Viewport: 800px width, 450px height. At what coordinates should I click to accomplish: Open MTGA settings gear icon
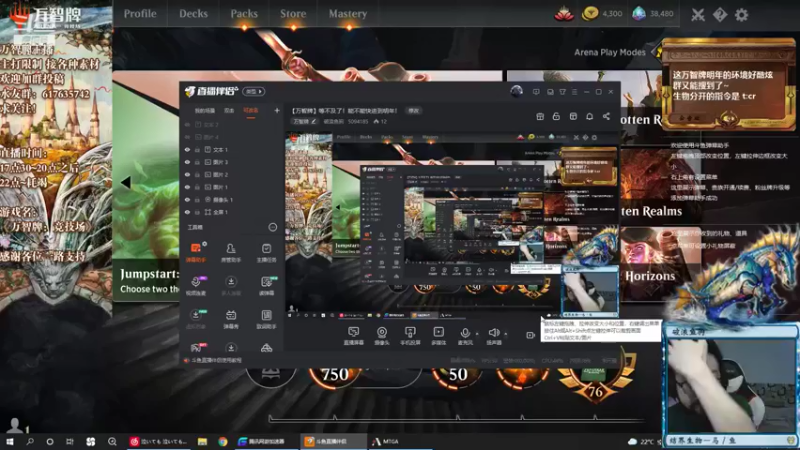[741, 15]
